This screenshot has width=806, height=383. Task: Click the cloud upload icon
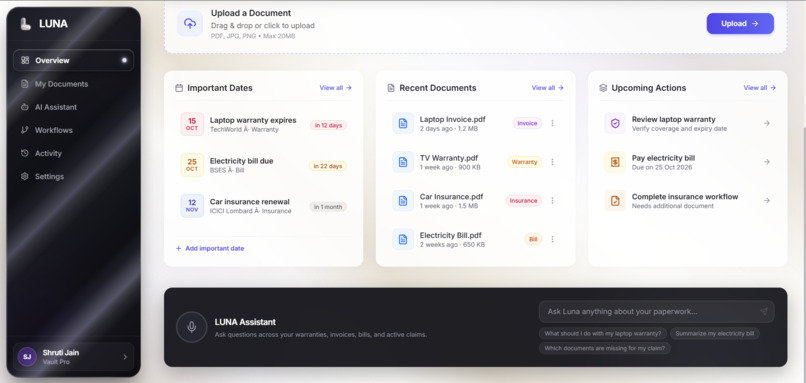click(190, 24)
